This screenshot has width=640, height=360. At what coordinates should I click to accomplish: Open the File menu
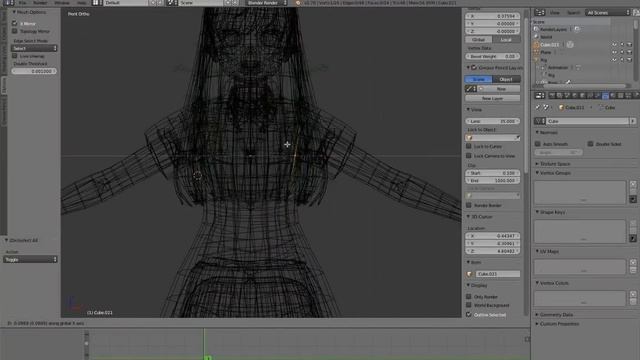(x=22, y=2)
